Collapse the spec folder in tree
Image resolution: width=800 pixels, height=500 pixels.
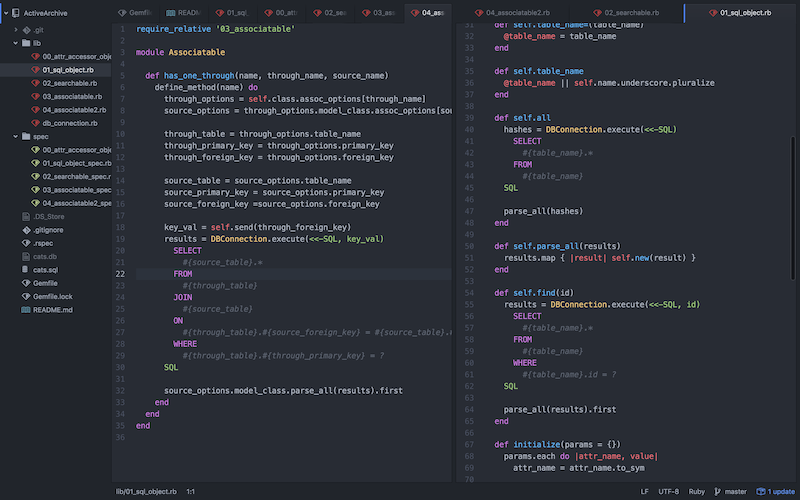coord(15,136)
